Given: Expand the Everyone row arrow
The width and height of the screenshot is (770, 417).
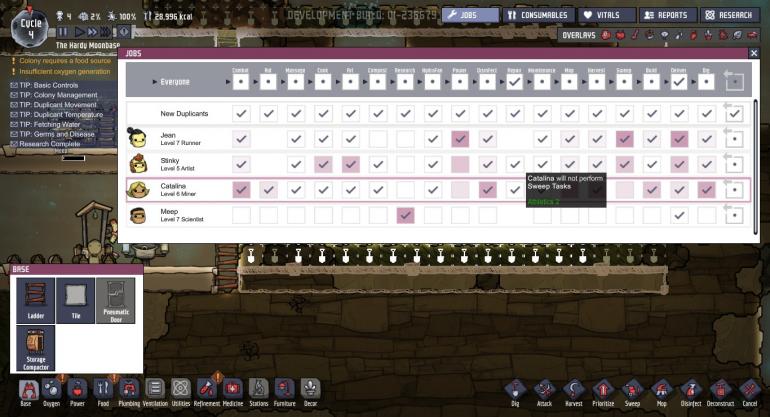Looking at the screenshot, I should tap(155, 82).
